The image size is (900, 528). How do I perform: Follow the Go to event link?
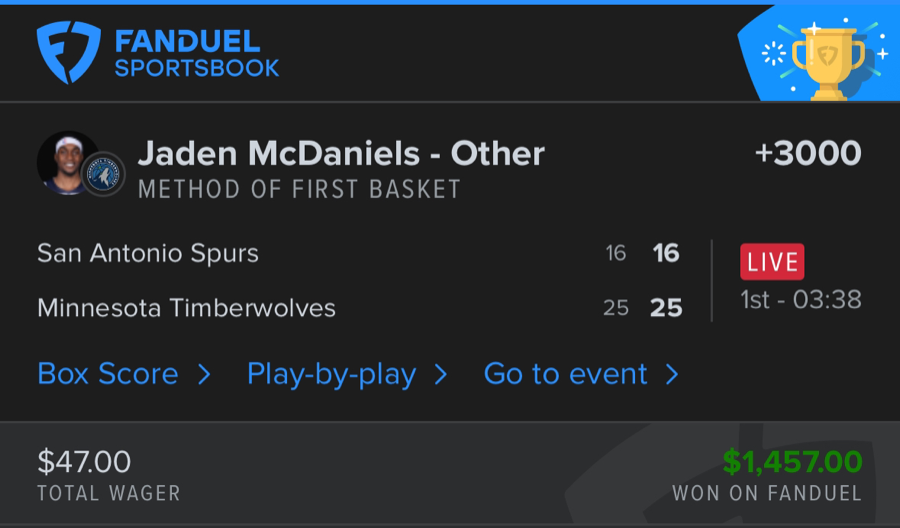[566, 374]
